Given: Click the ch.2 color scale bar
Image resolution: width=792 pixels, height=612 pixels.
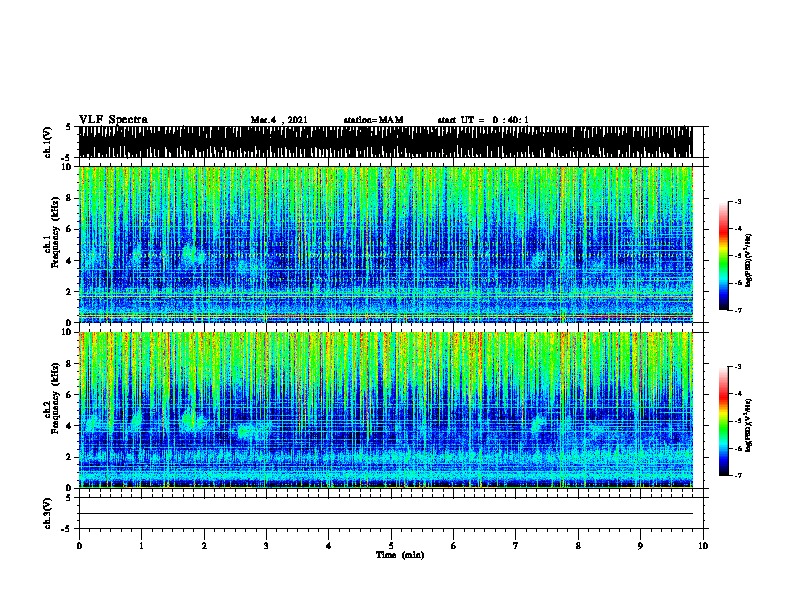Looking at the screenshot, I should 724,421.
